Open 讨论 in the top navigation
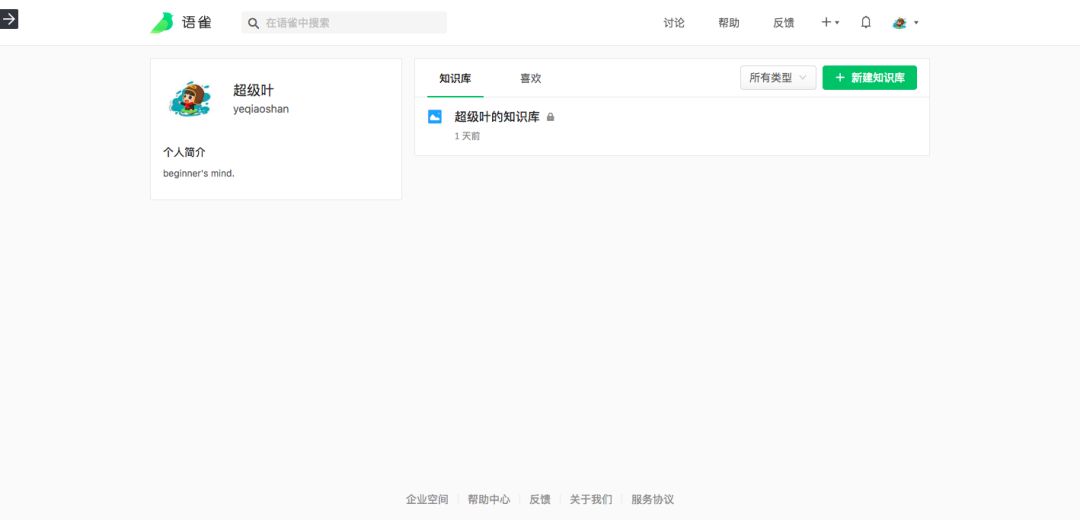The width and height of the screenshot is (1080, 520). (674, 23)
